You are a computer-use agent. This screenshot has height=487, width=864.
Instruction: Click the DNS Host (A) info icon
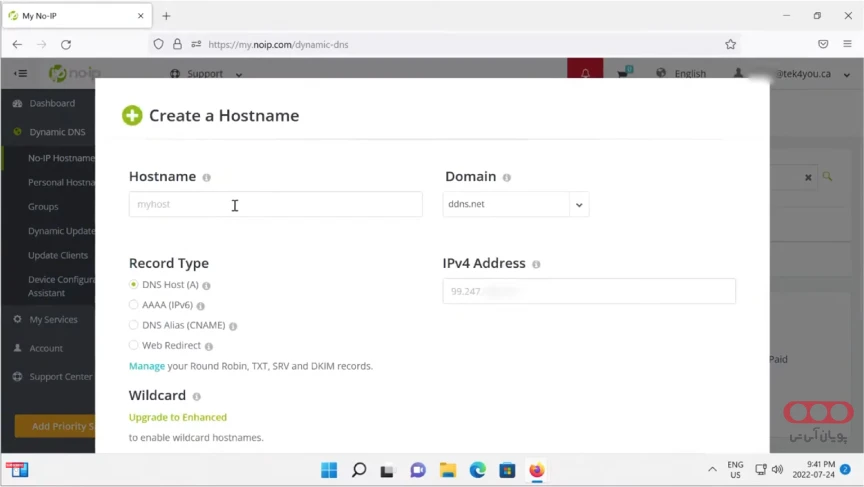tap(207, 285)
